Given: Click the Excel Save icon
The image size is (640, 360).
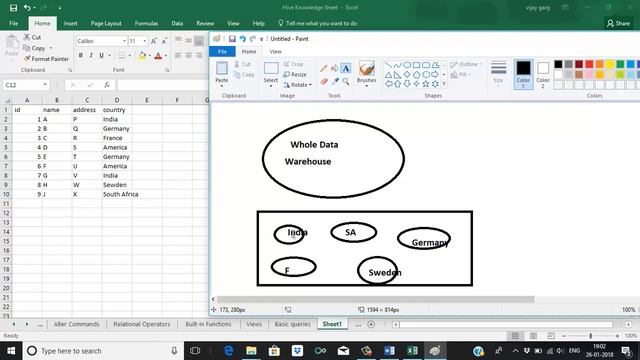Looking at the screenshot, I should click(x=13, y=7).
